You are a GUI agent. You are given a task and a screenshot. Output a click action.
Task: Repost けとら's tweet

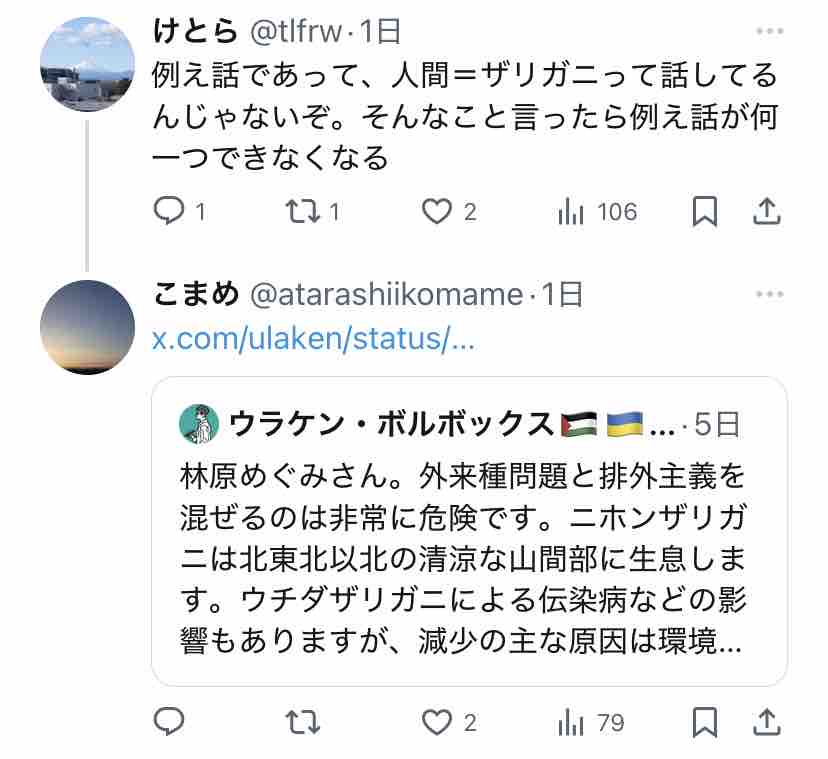pos(299,211)
